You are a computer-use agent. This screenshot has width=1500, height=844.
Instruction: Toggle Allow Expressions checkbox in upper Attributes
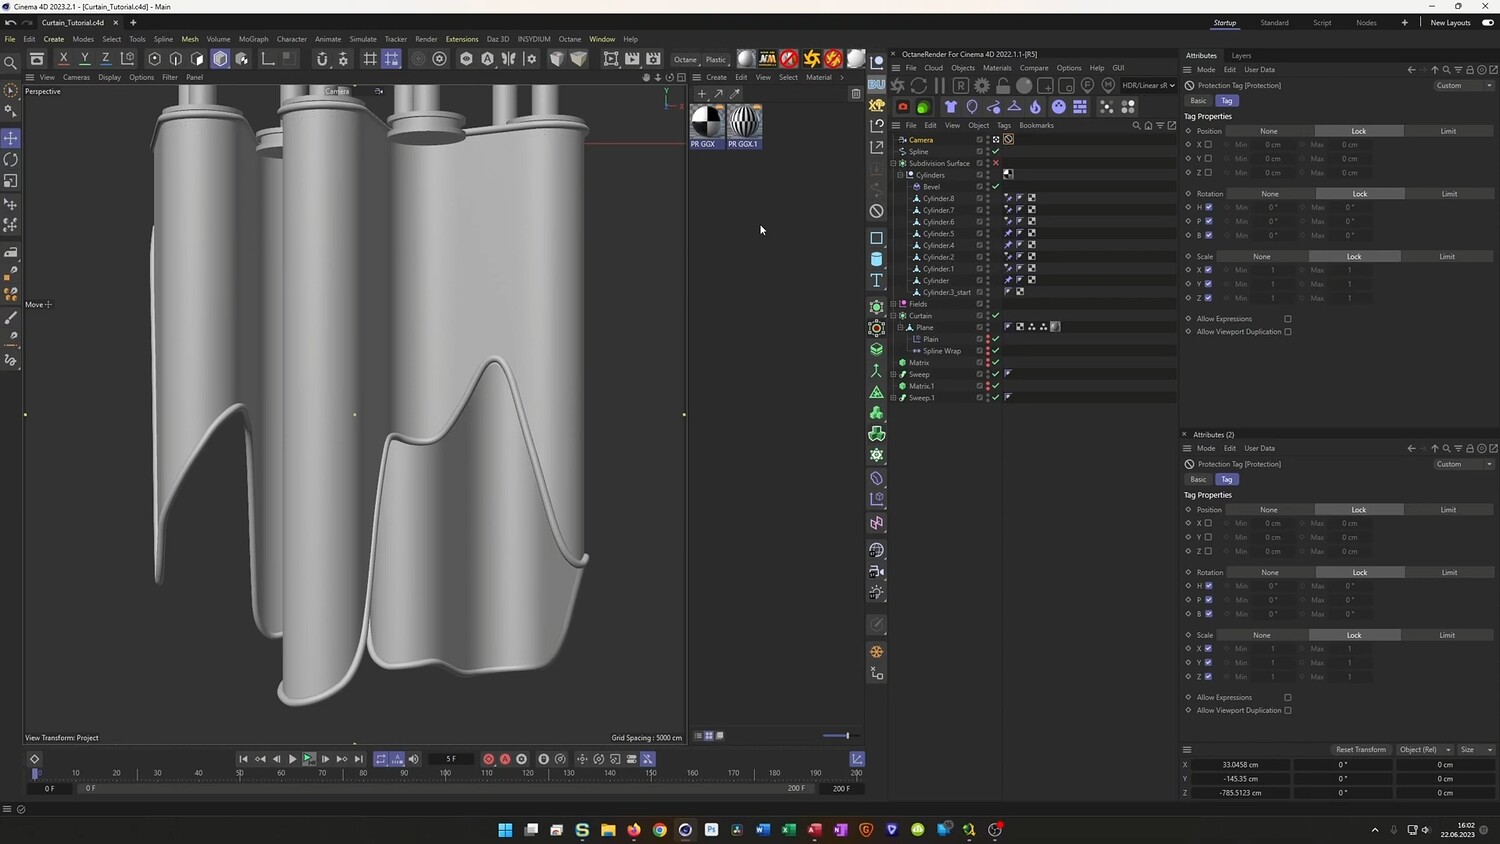[x=1287, y=319]
